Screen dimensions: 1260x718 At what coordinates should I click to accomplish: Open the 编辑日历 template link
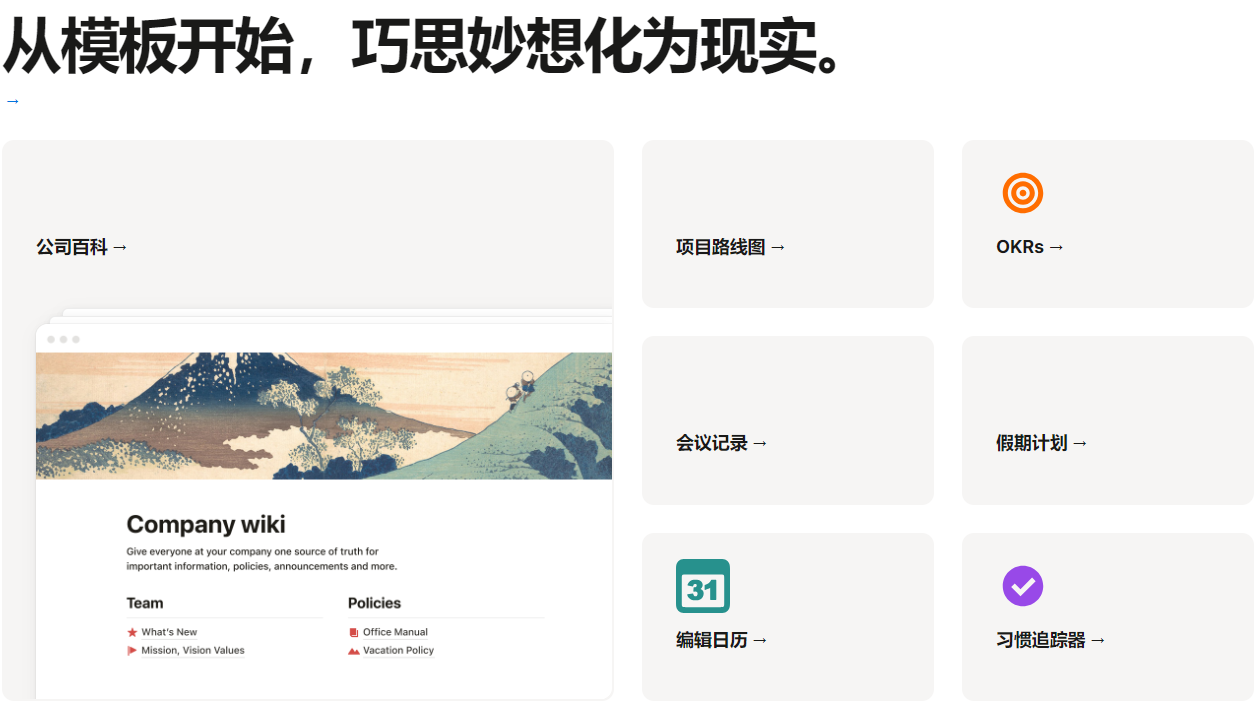coord(722,640)
